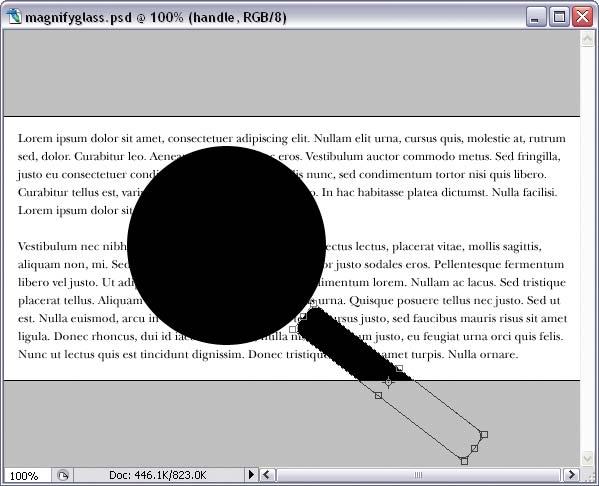Viewport: 599px width, 486px height.
Task: Click the Doc: 446.1K/823.0K status text
Action: tap(157, 475)
